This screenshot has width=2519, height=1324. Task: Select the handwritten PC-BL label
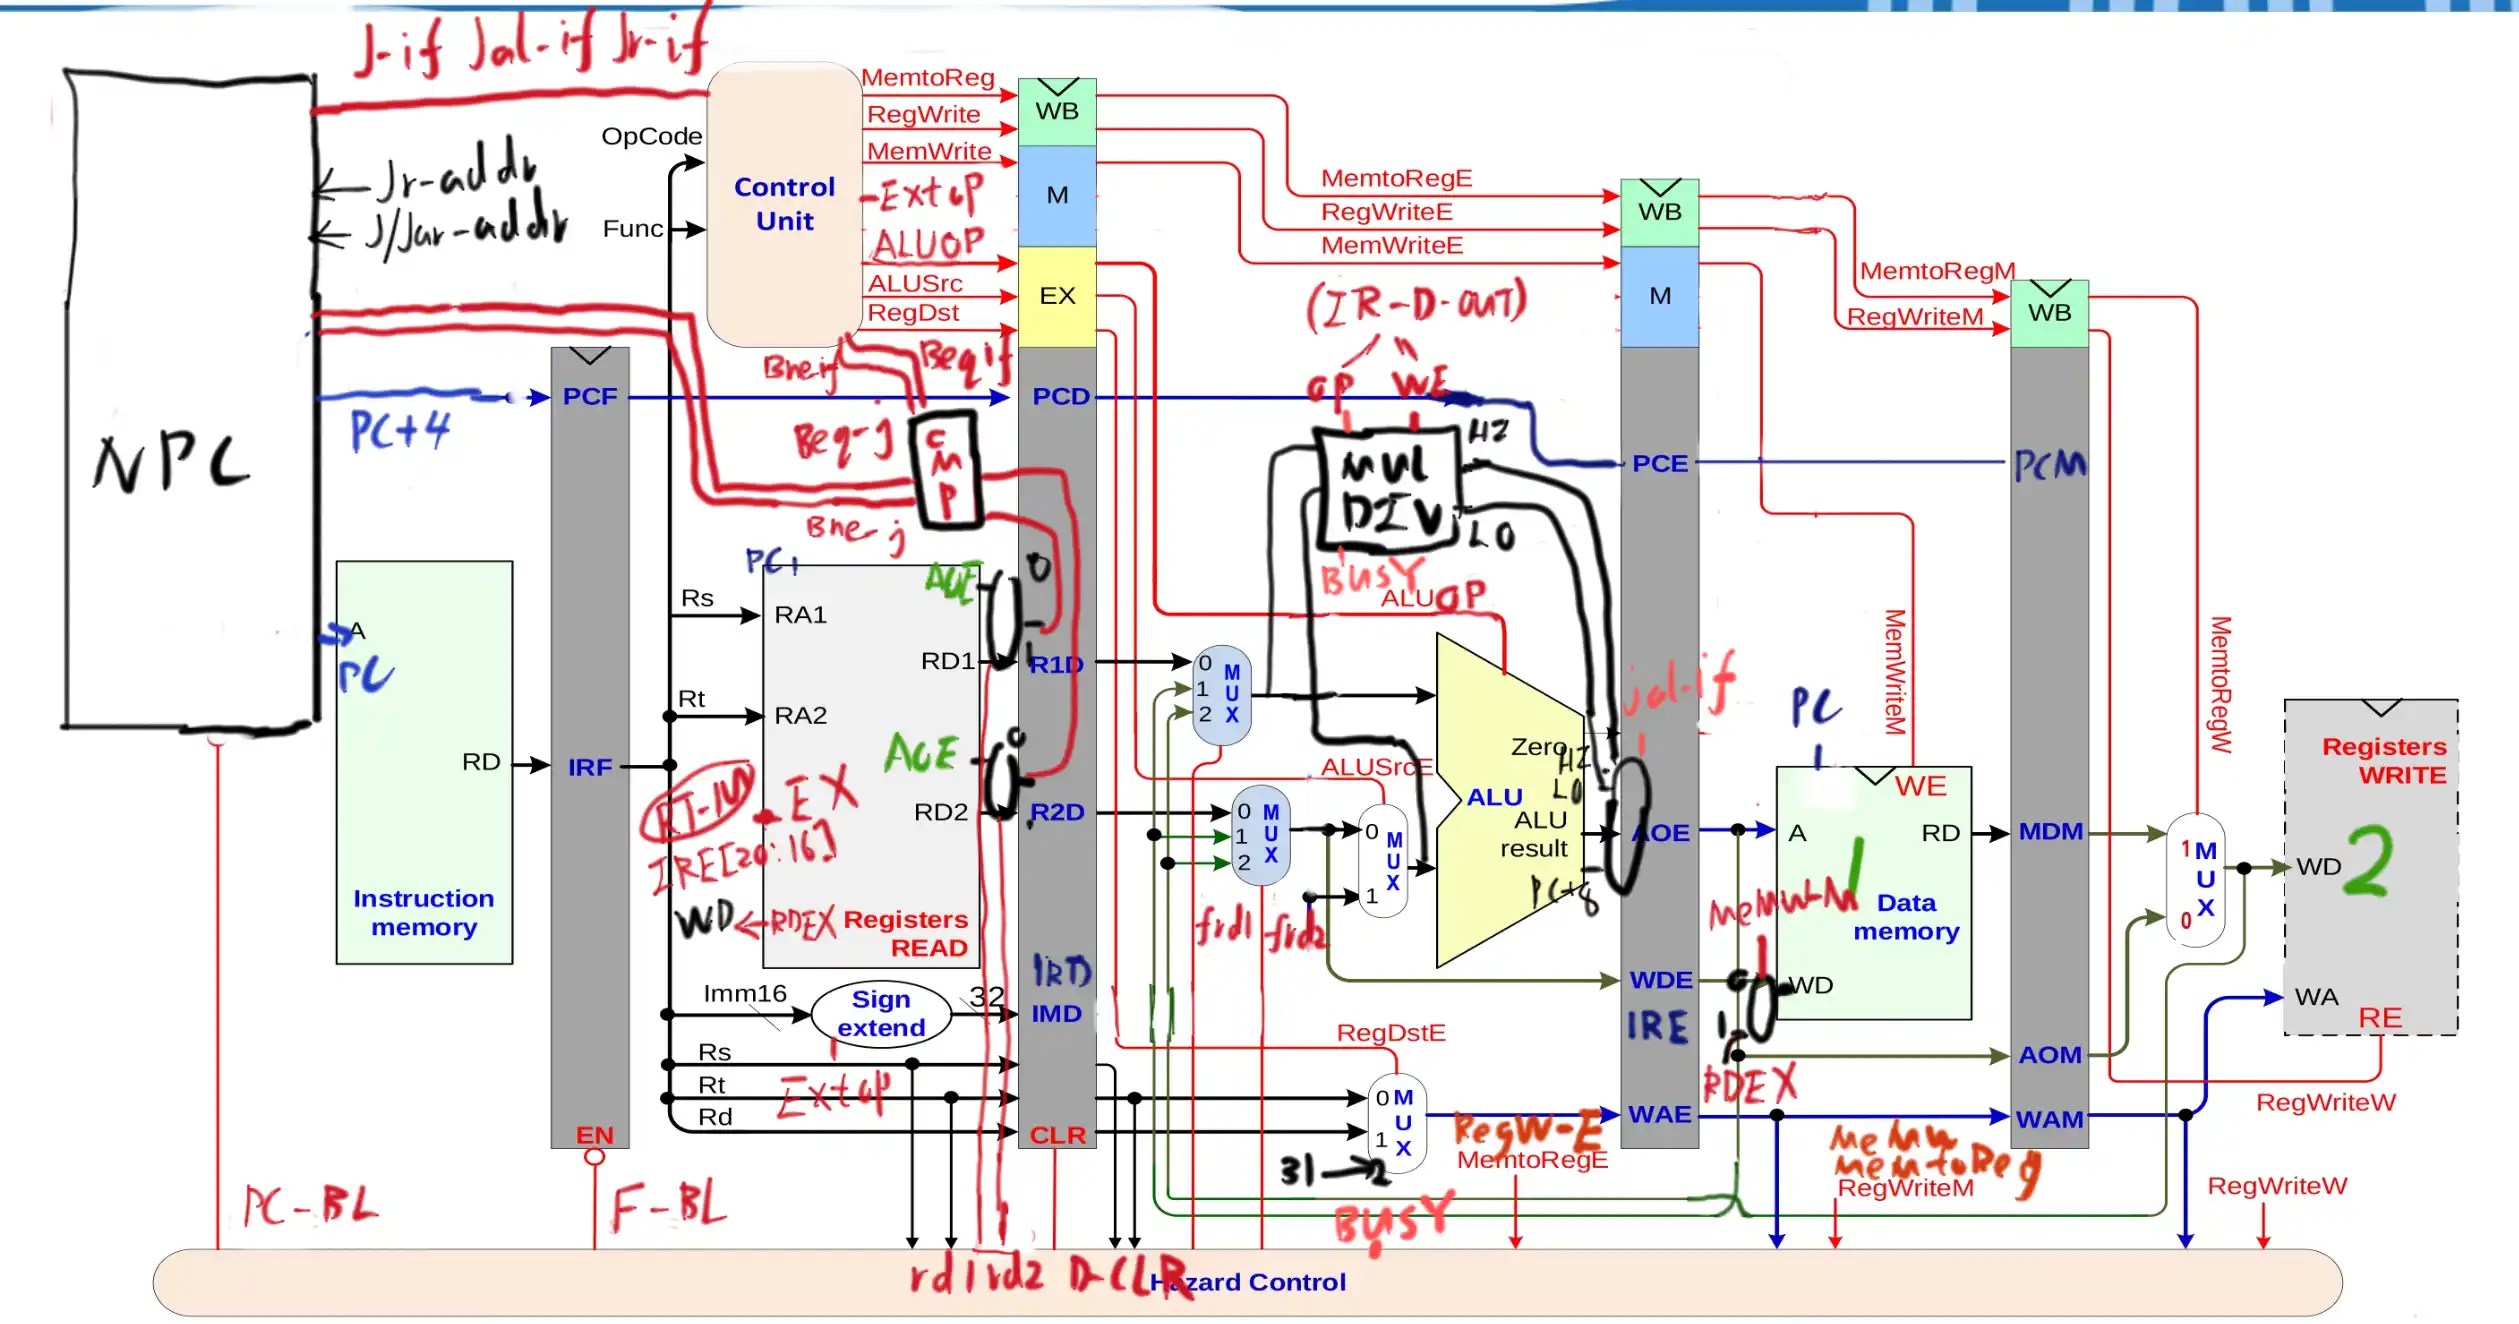(312, 1206)
